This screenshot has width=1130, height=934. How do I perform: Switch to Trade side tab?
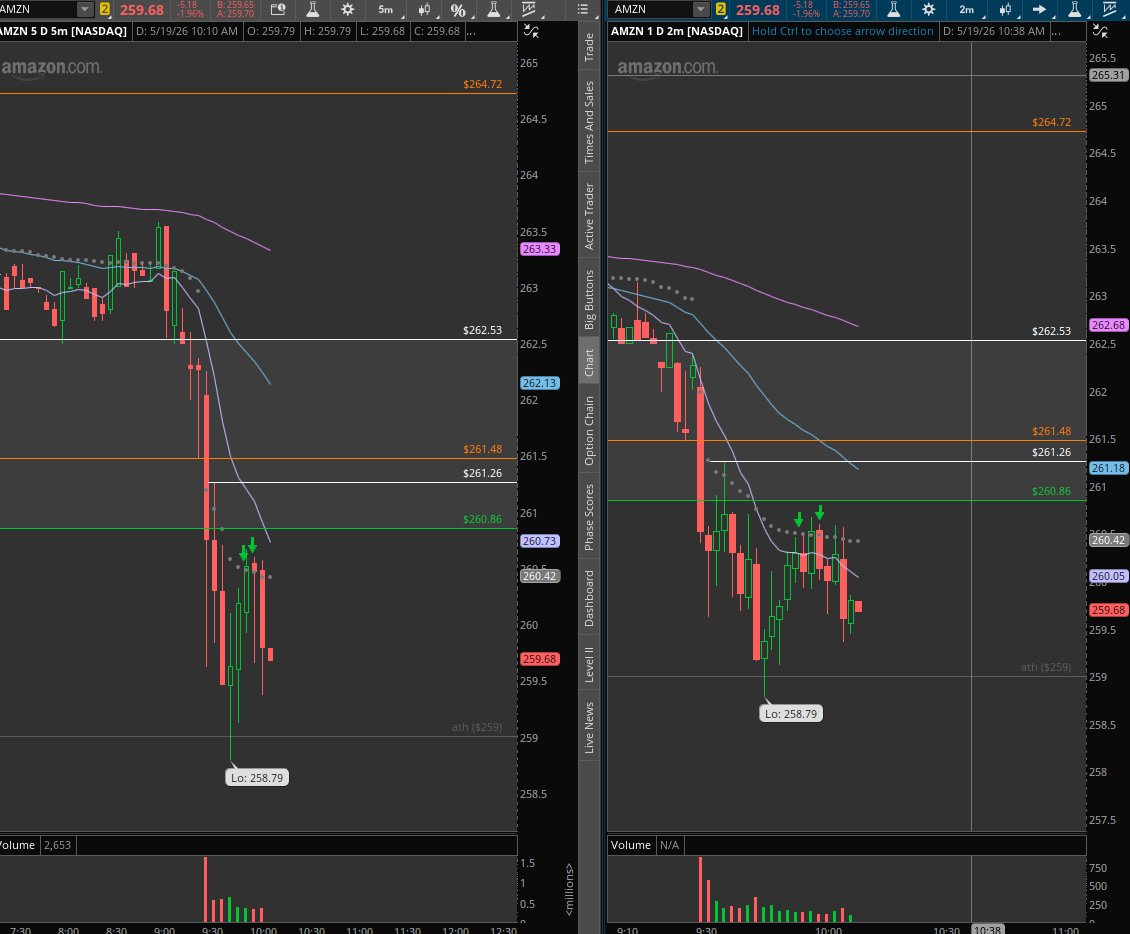tap(589, 47)
